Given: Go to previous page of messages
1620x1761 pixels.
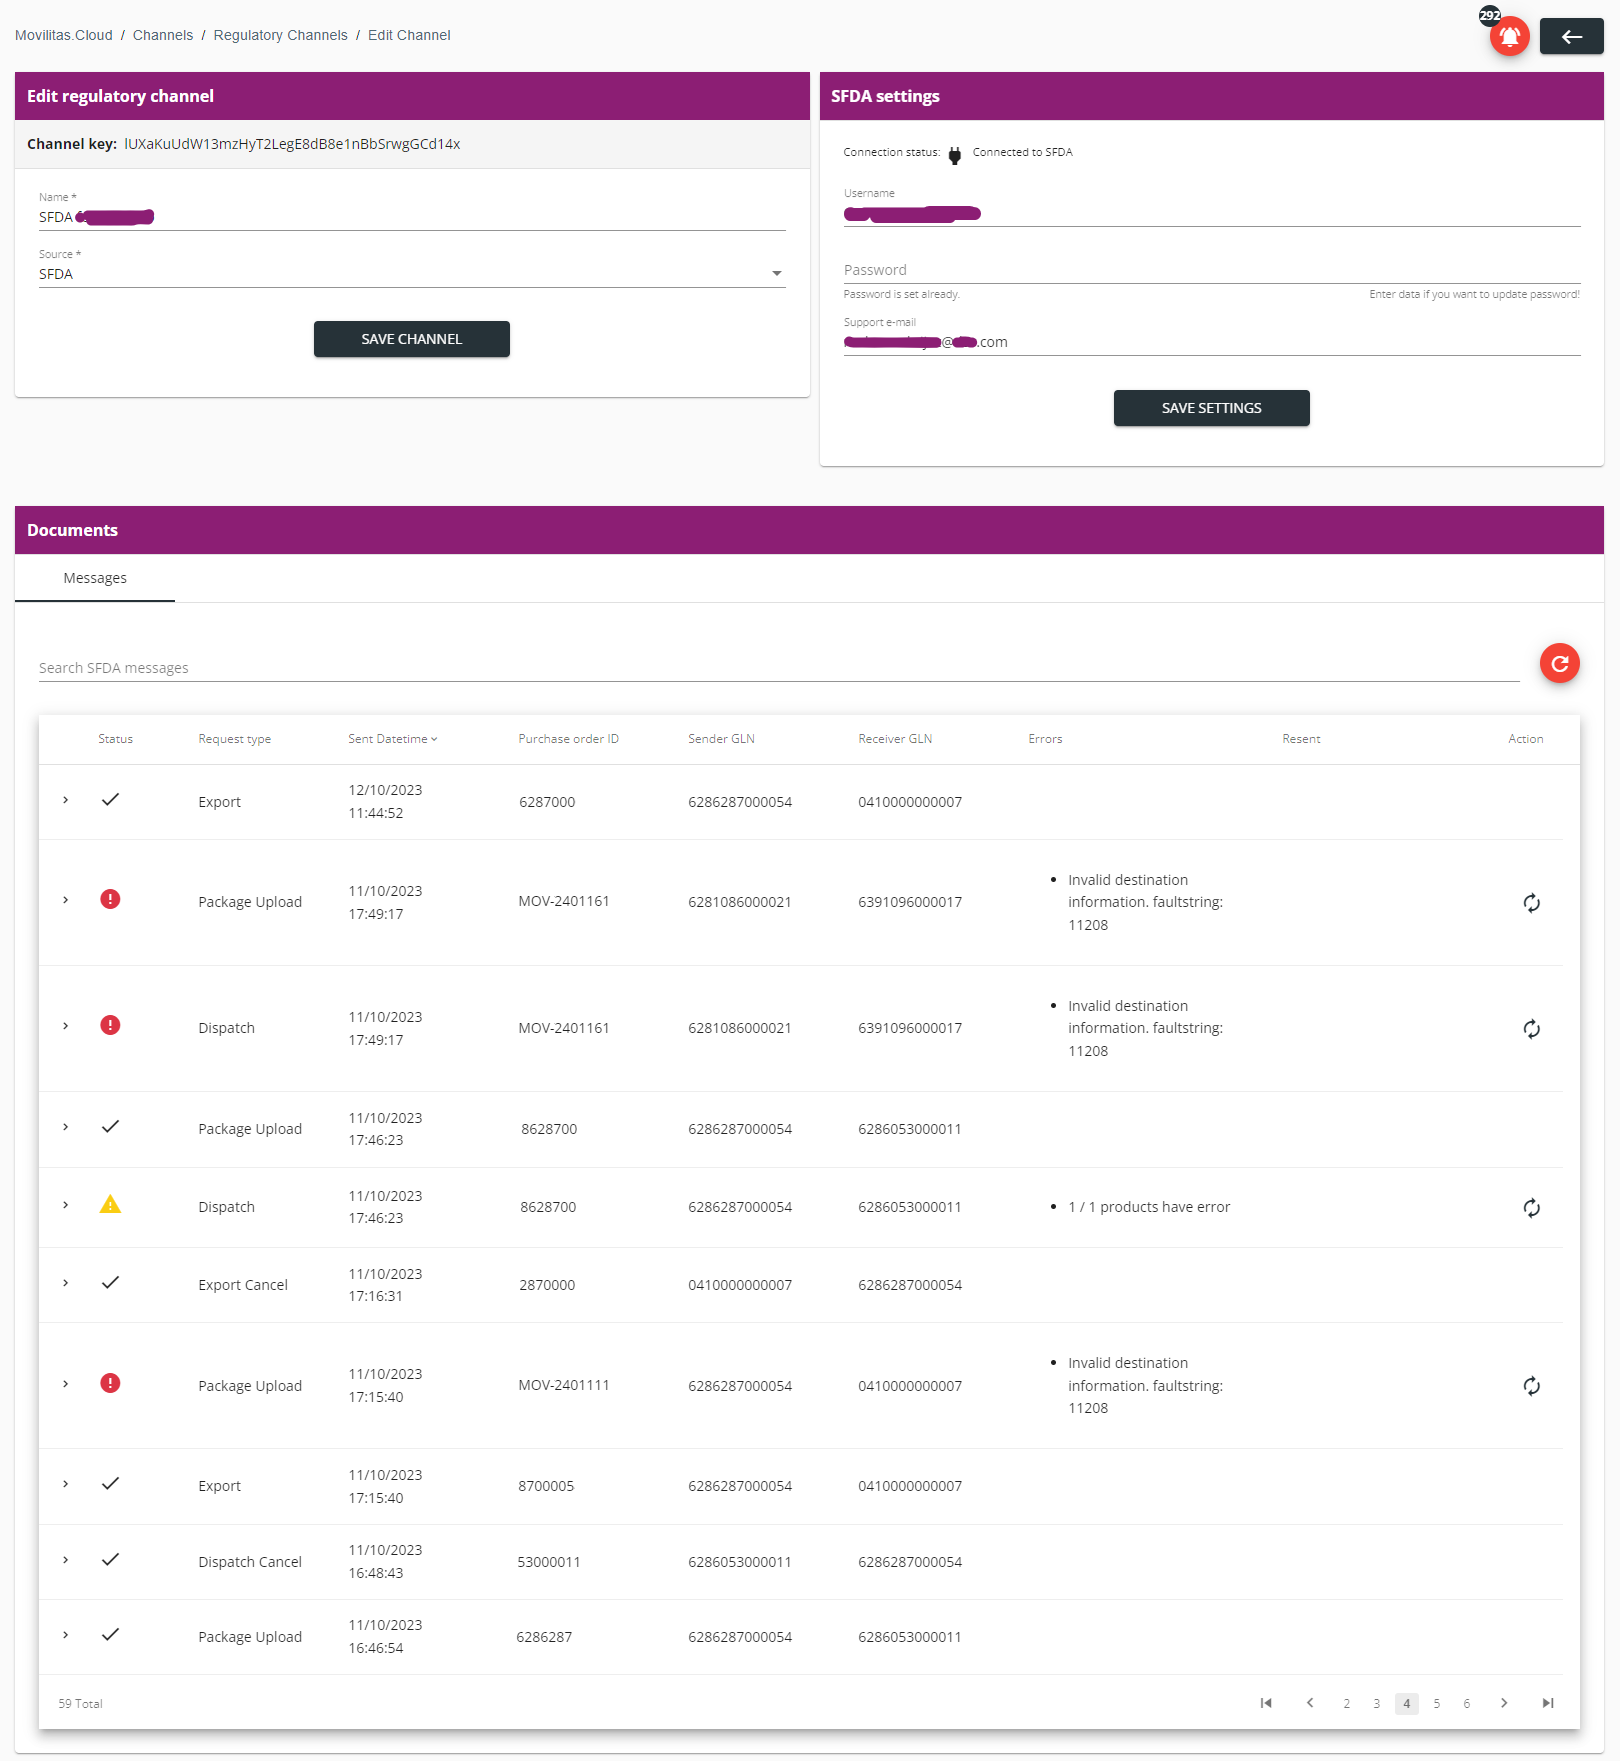Looking at the screenshot, I should point(1310,1703).
